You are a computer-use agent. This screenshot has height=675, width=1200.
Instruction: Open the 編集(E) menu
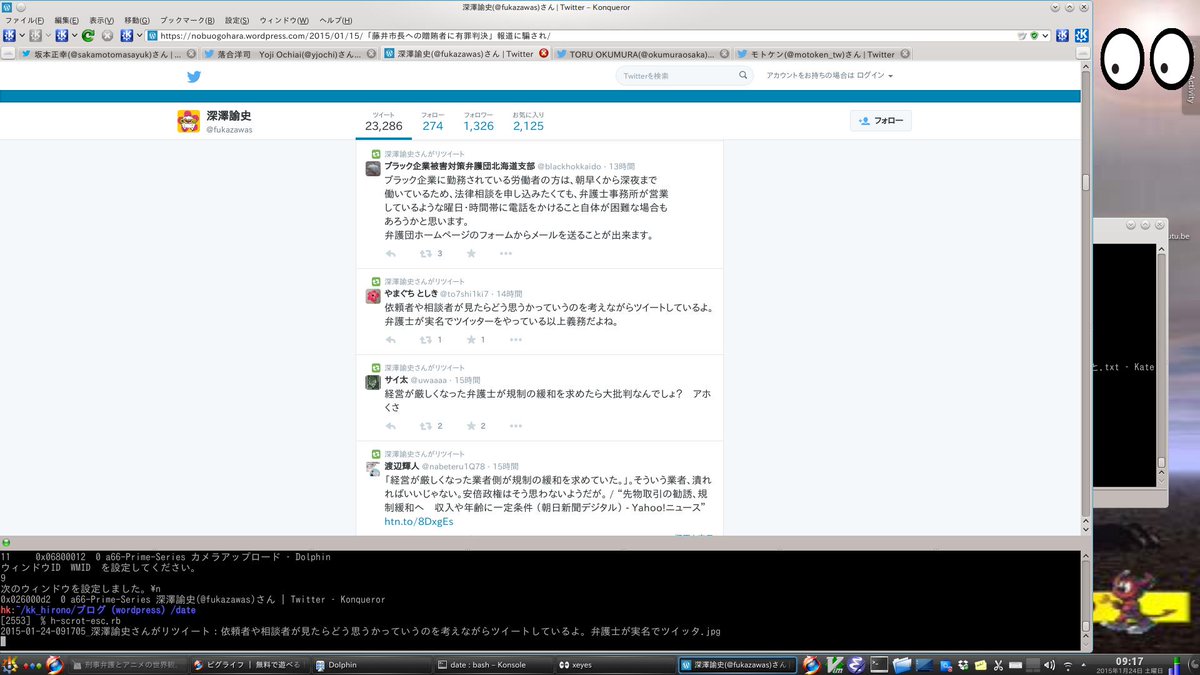click(x=66, y=20)
